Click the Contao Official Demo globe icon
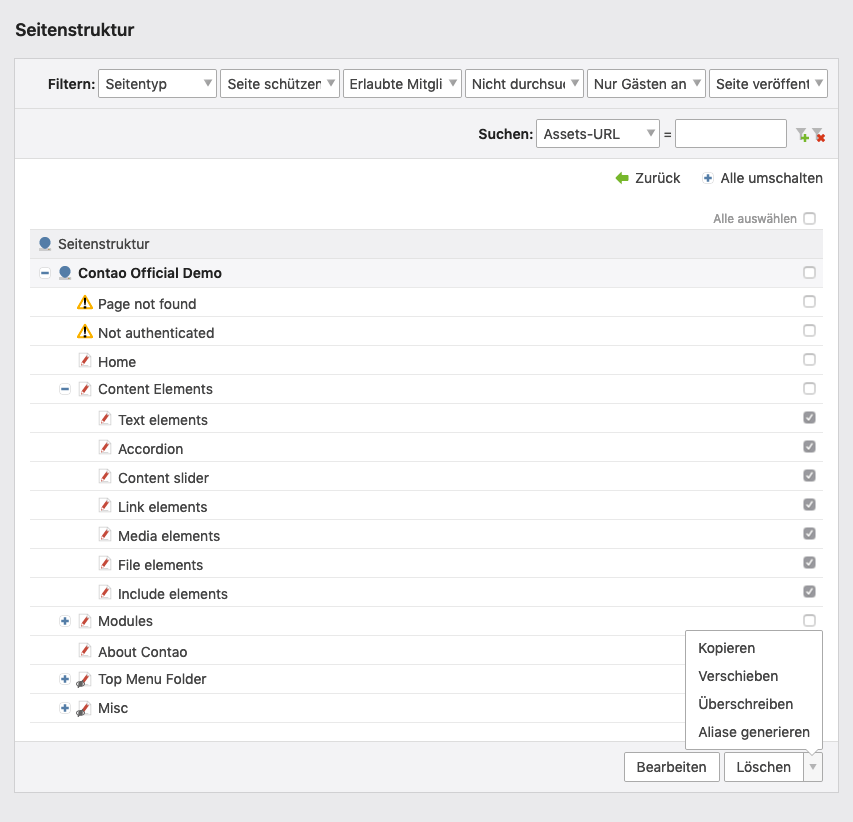The height and width of the screenshot is (822, 853). tap(65, 273)
